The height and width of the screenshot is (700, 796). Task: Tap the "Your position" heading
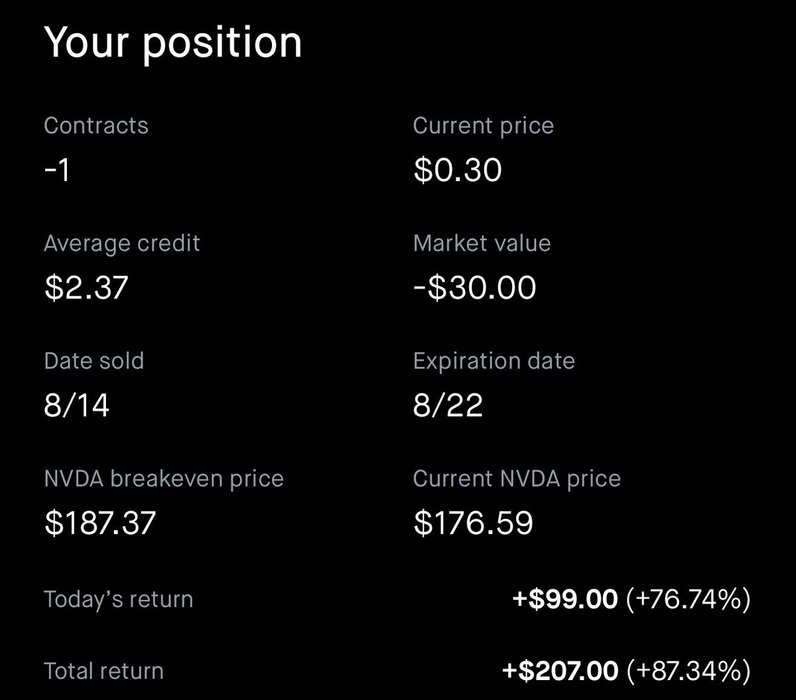point(173,43)
